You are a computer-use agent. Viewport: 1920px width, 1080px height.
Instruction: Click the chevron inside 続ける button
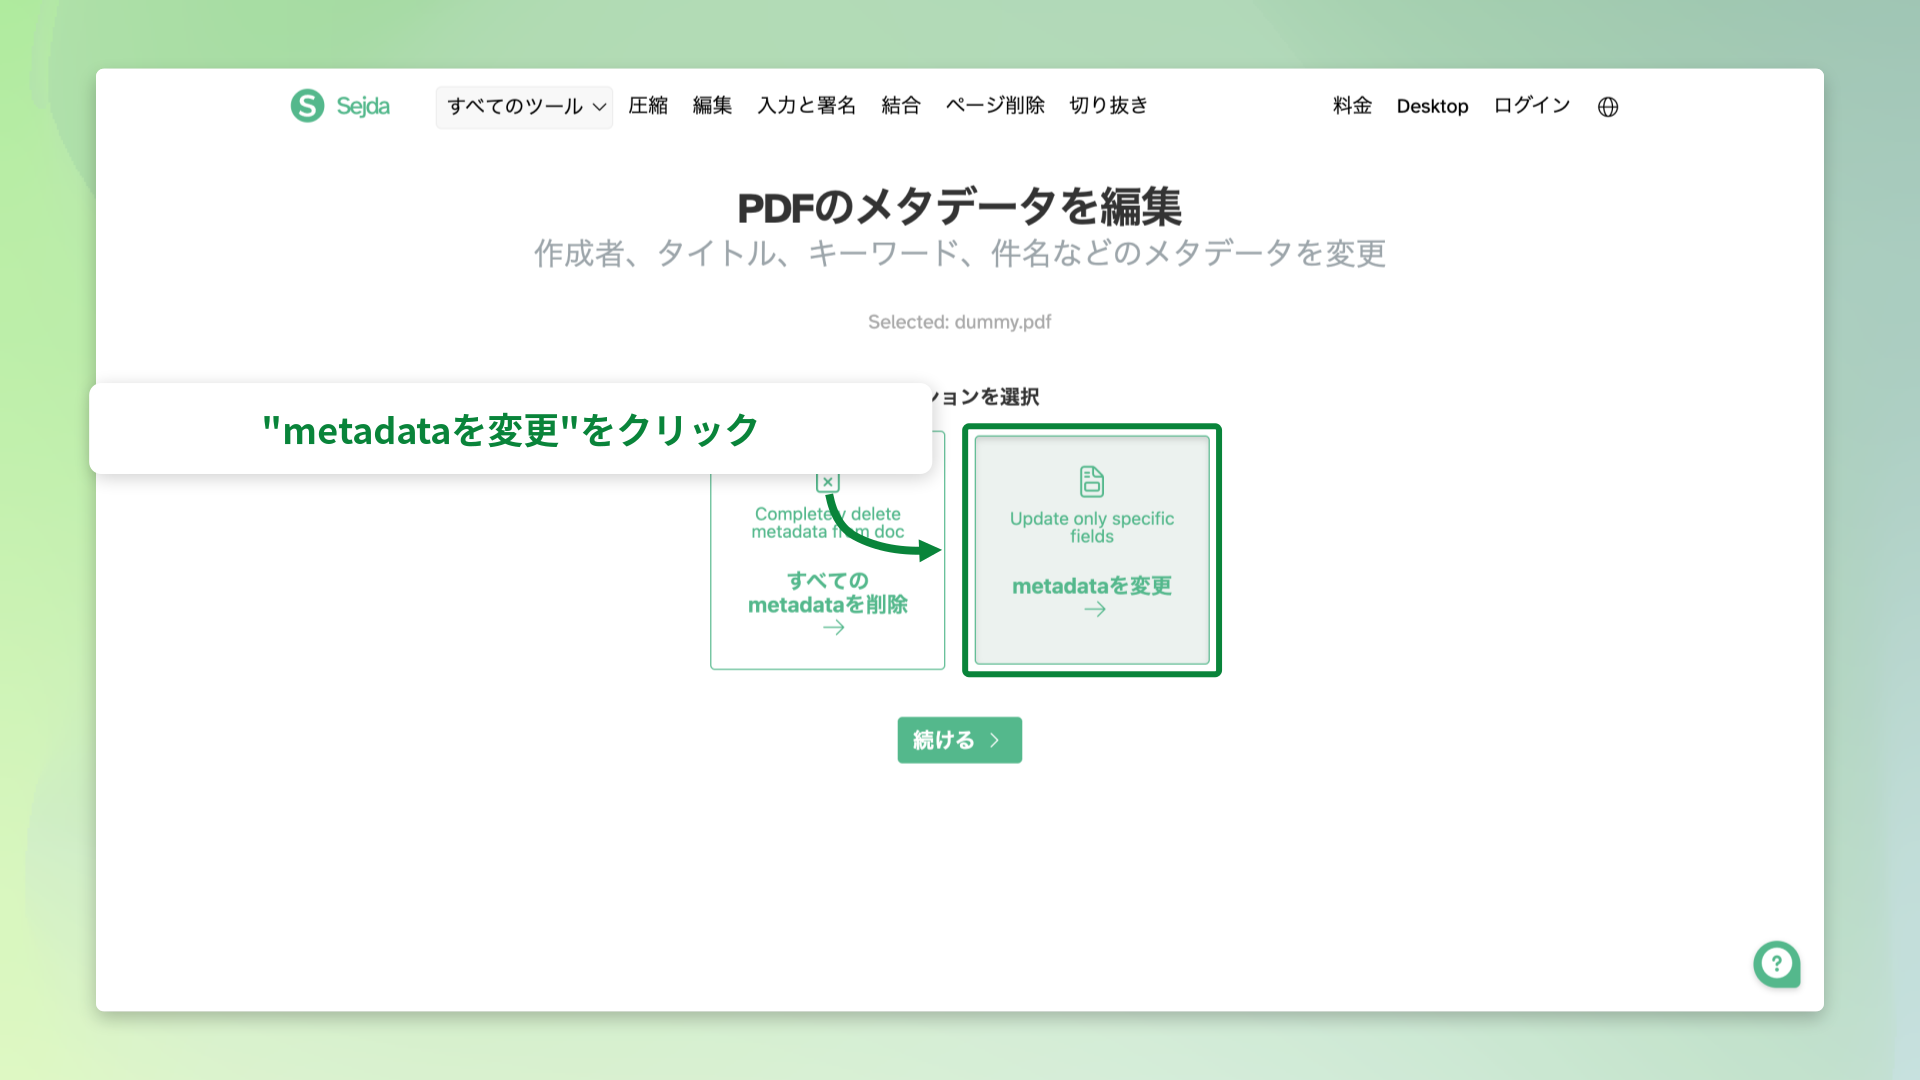click(x=994, y=740)
